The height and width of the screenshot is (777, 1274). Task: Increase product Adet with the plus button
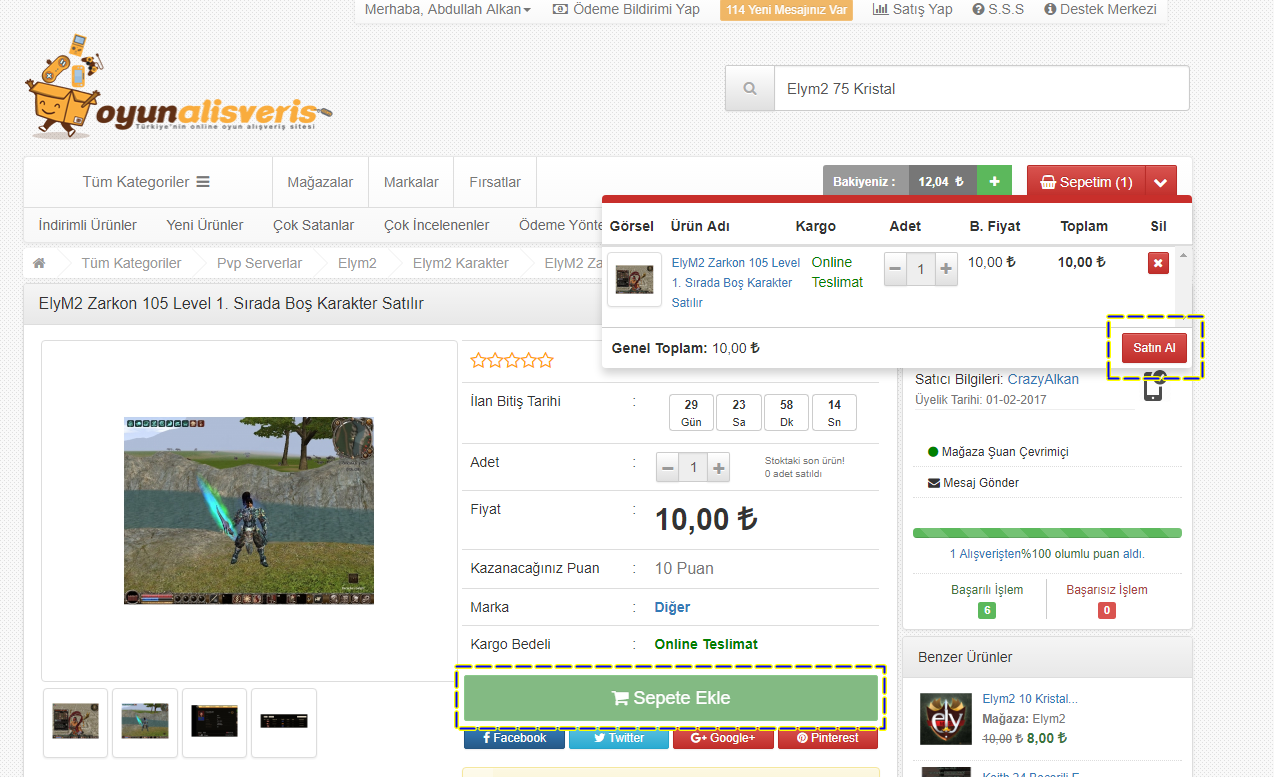[x=718, y=467]
